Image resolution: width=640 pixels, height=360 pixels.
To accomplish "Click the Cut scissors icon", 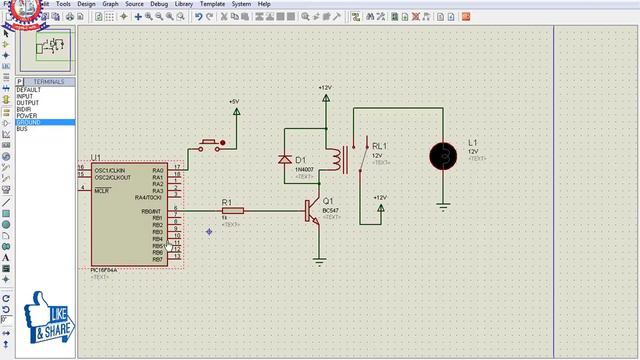I will coord(224,17).
